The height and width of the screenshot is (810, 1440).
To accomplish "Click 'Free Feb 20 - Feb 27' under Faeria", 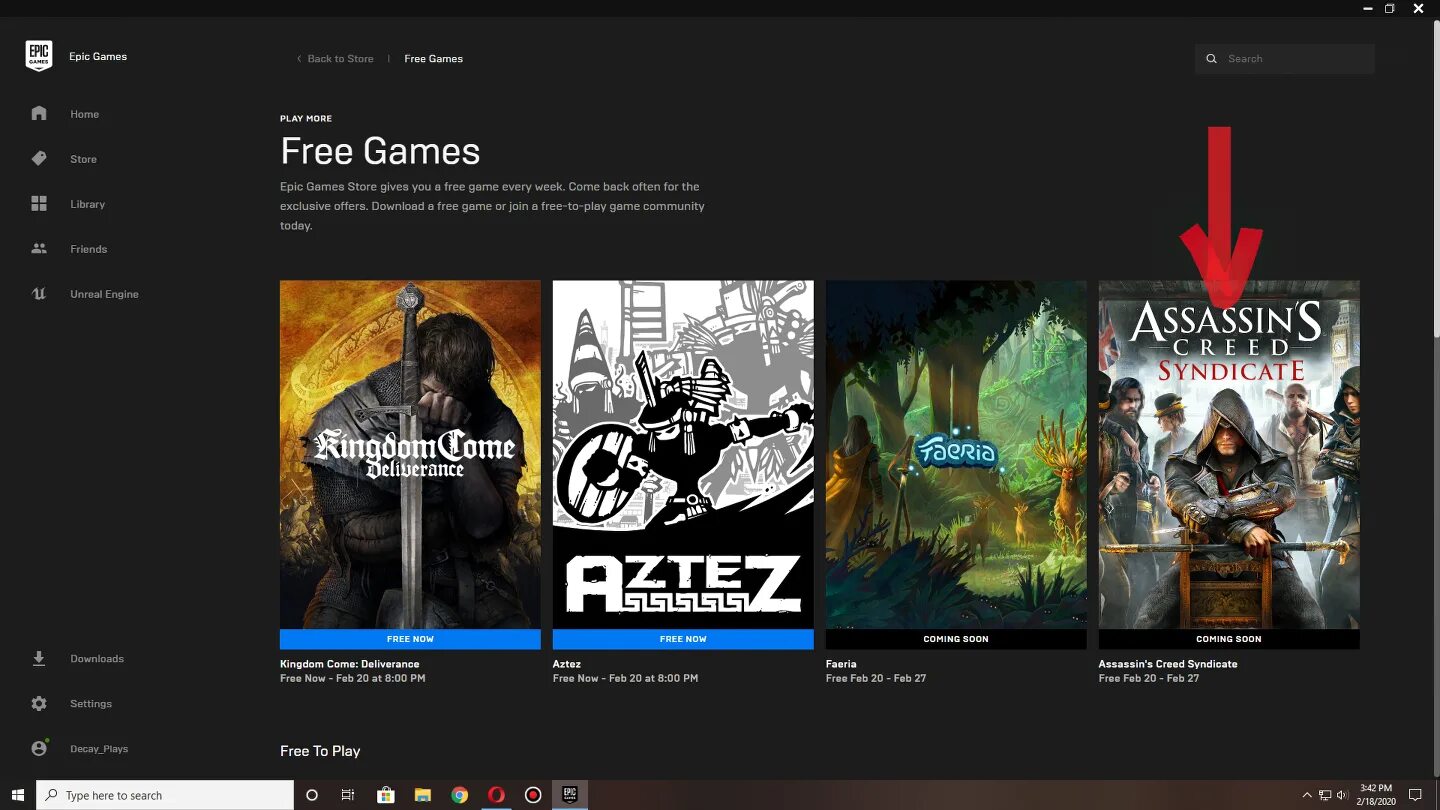I will pyautogui.click(x=876, y=678).
